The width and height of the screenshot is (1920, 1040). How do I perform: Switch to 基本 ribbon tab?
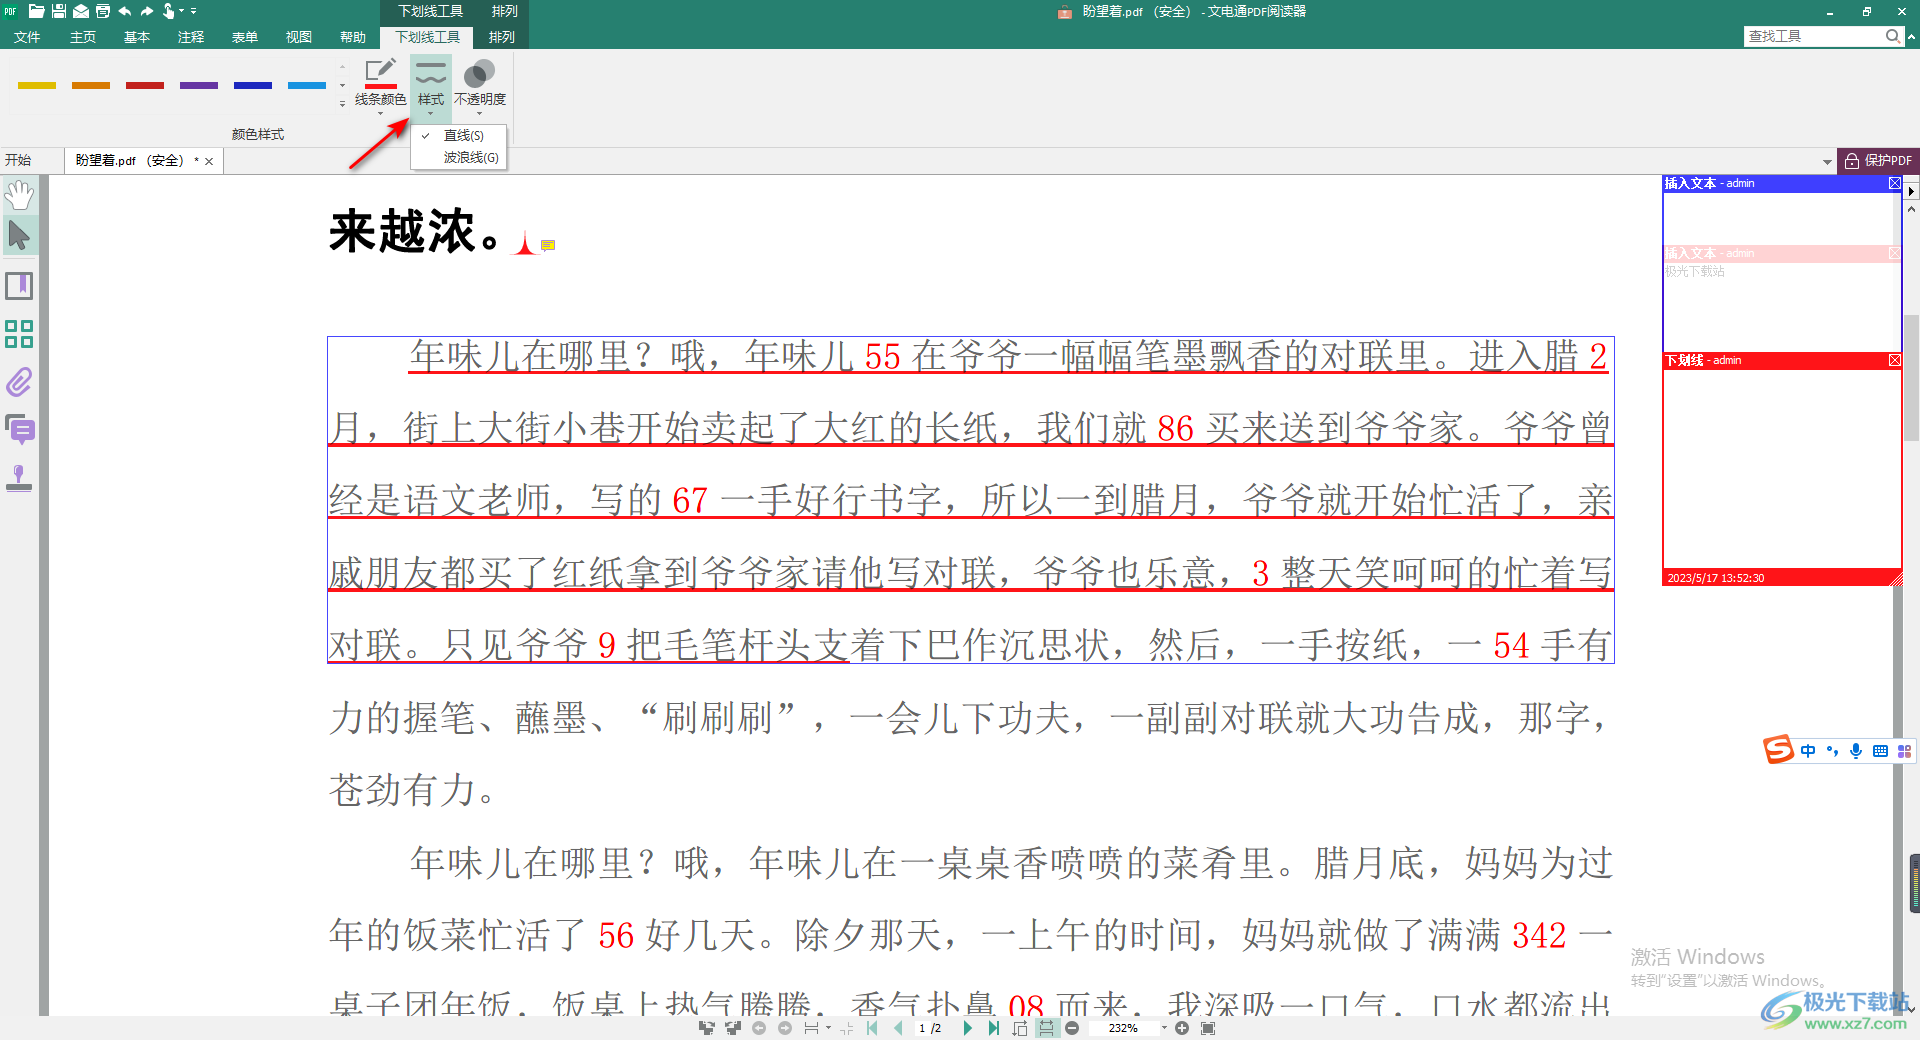coord(137,37)
